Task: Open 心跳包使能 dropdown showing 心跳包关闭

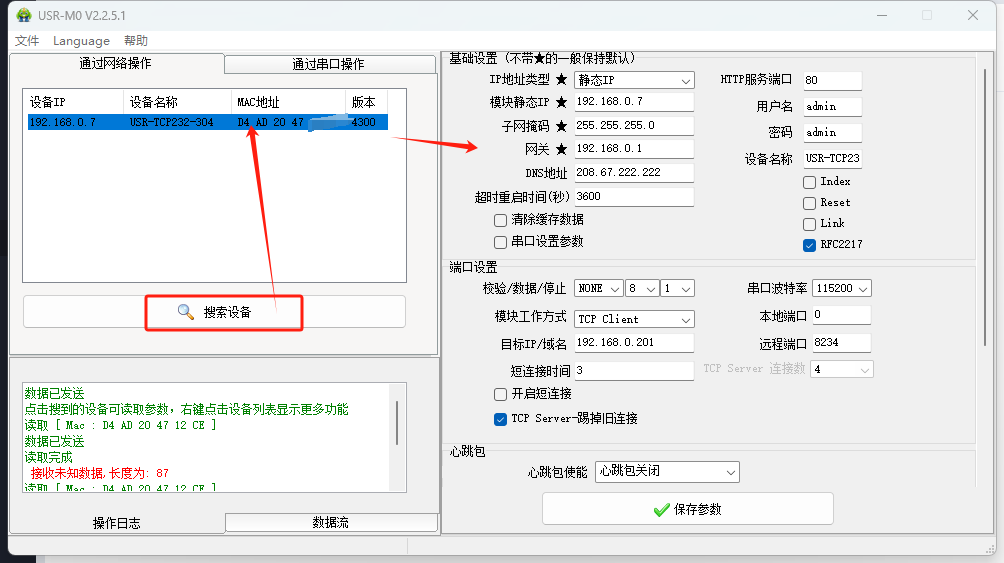Action: coord(667,472)
